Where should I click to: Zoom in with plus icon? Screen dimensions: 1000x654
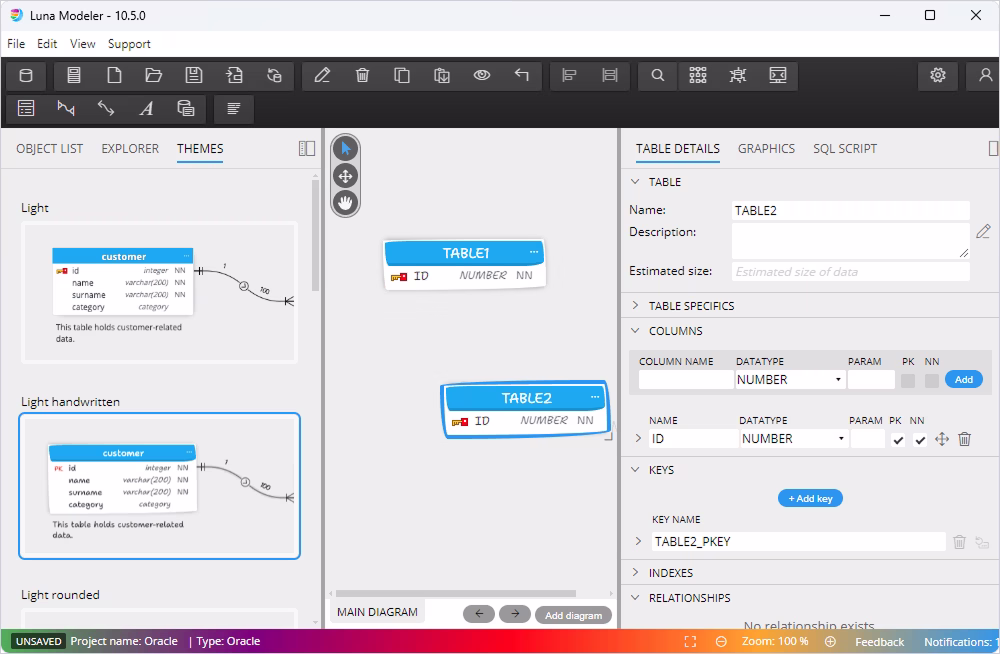tap(830, 642)
